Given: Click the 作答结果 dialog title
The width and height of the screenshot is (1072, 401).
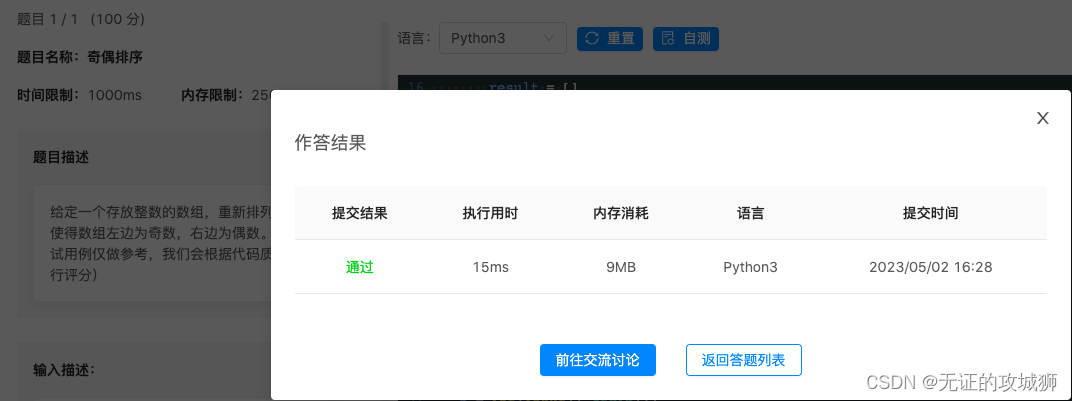Looking at the screenshot, I should 330,143.
